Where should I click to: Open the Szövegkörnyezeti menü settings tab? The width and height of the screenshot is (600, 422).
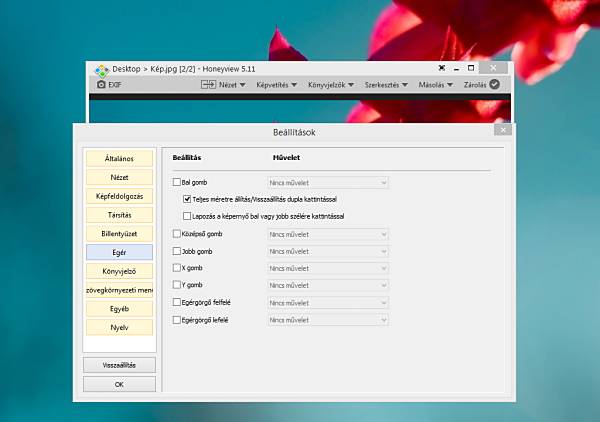point(119,290)
